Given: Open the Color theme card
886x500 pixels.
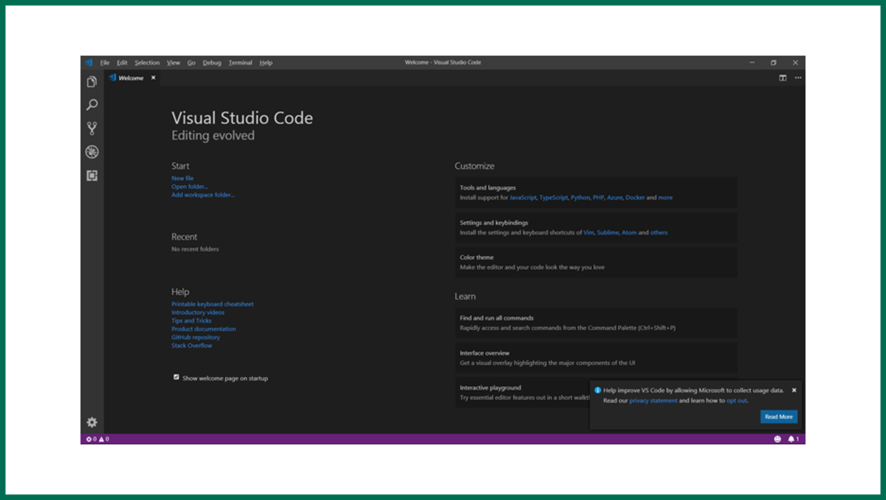Looking at the screenshot, I should tap(596, 262).
